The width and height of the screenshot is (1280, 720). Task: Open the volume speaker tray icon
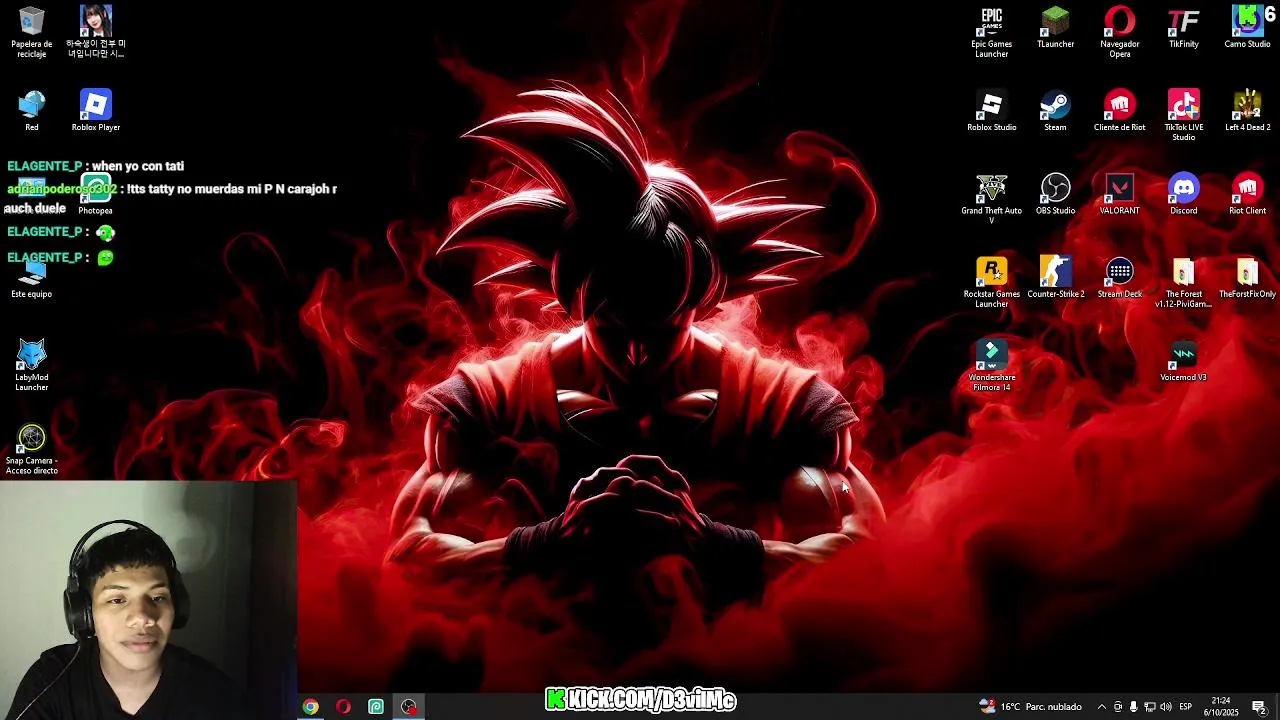(1165, 706)
